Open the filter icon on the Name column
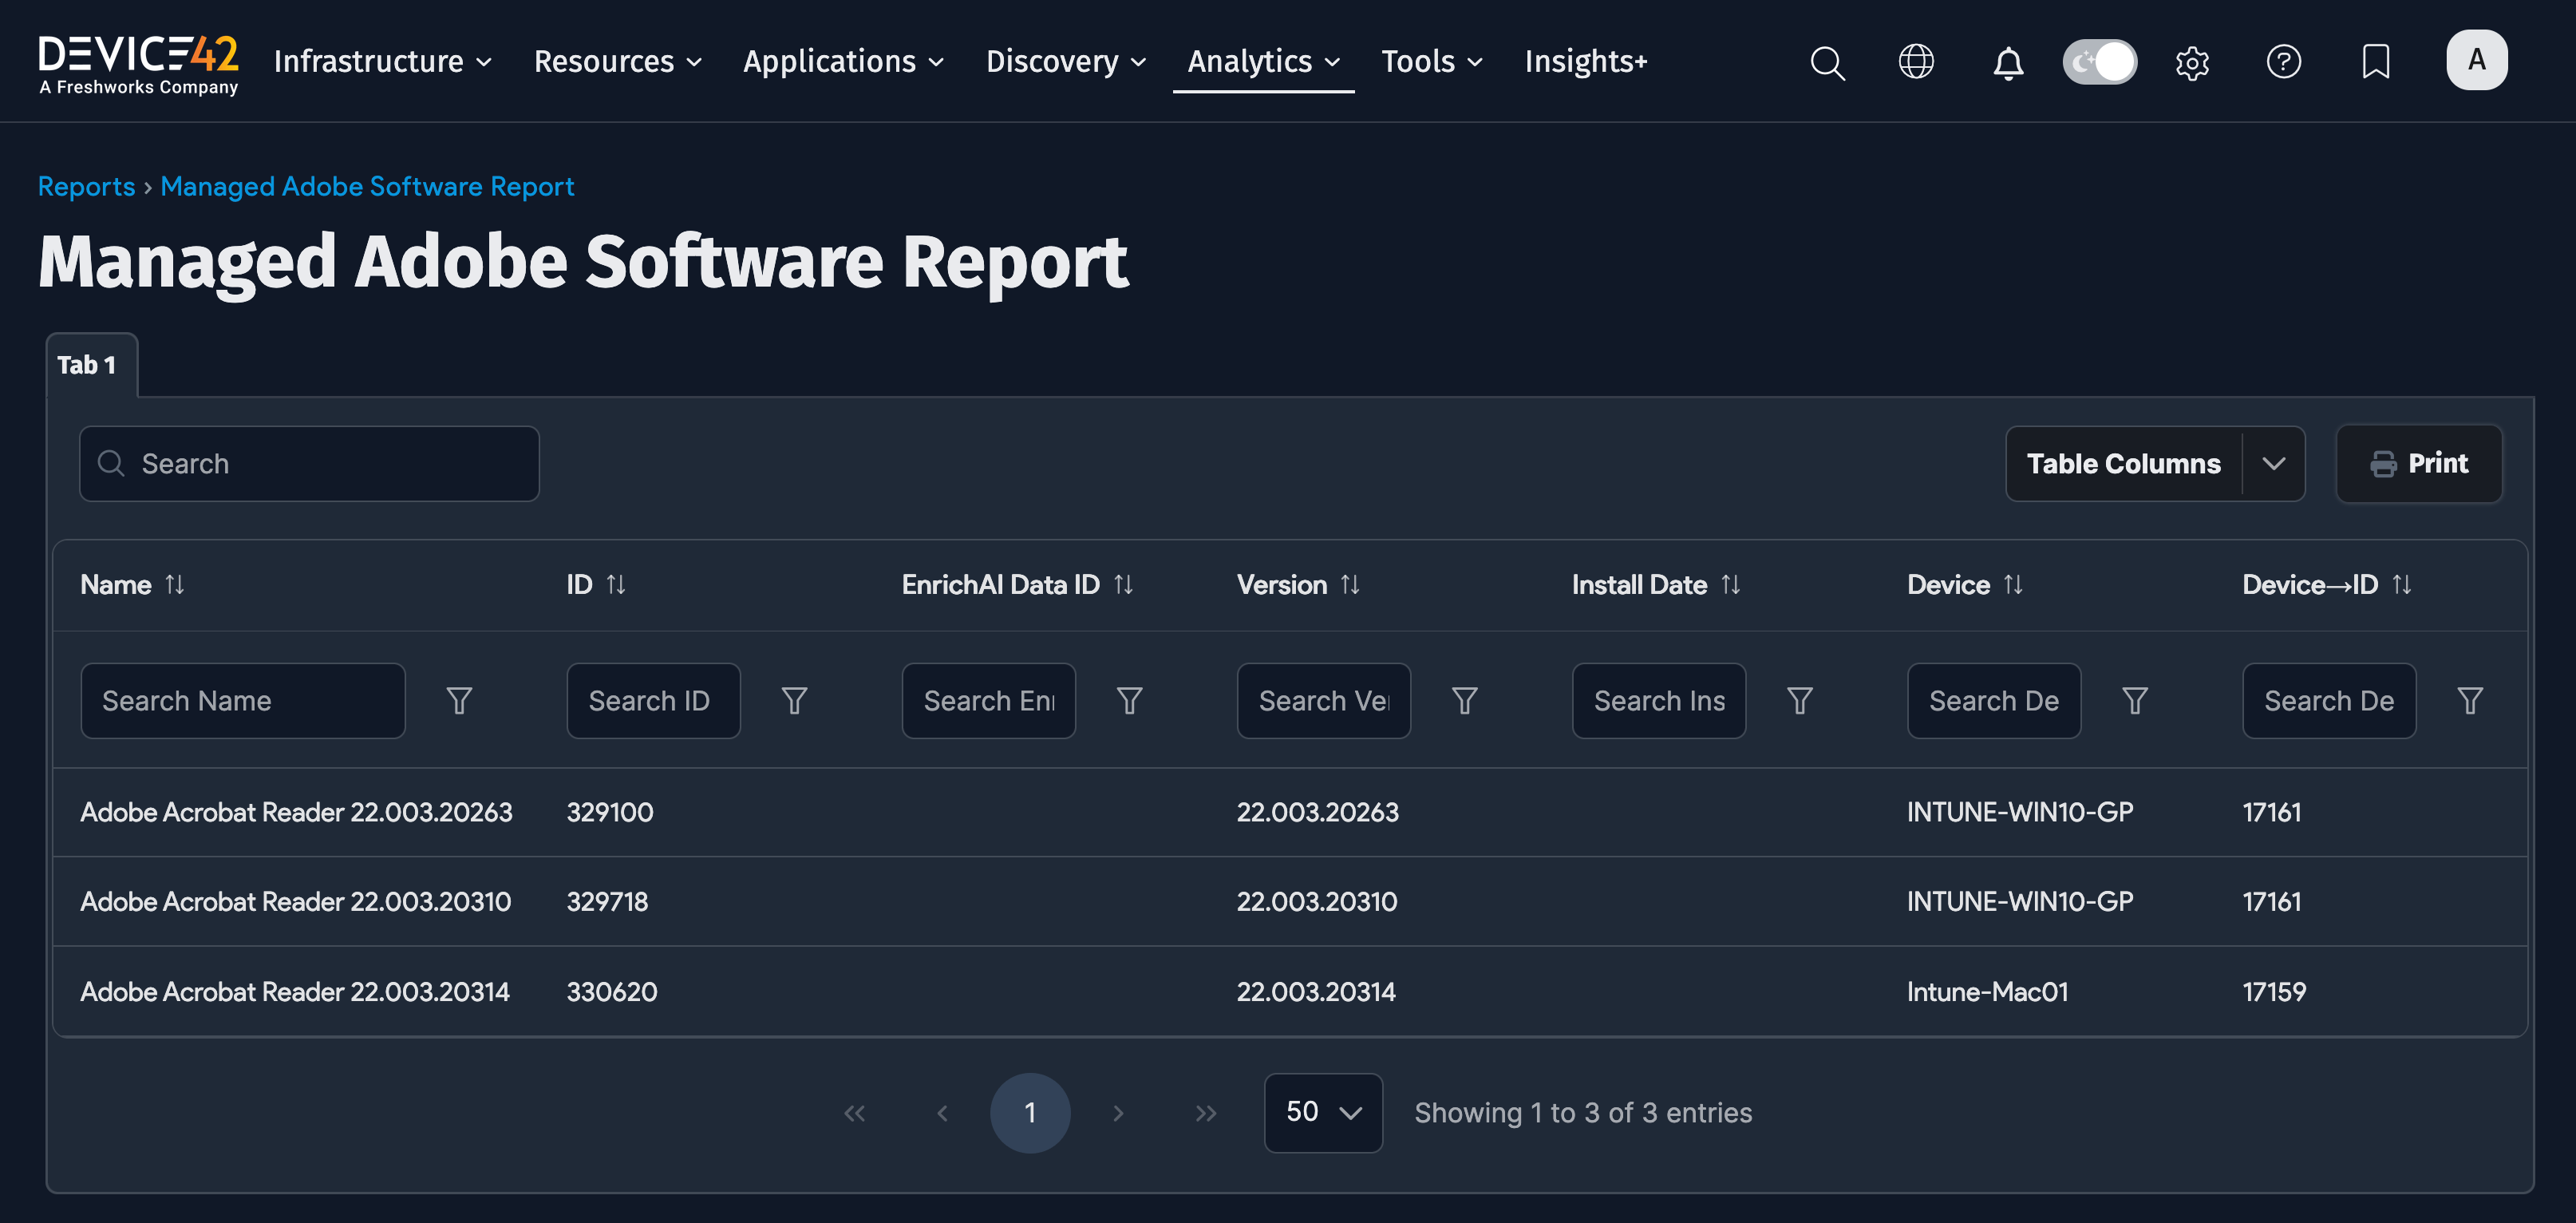Screen dimensions: 2576x1223 click(x=459, y=700)
